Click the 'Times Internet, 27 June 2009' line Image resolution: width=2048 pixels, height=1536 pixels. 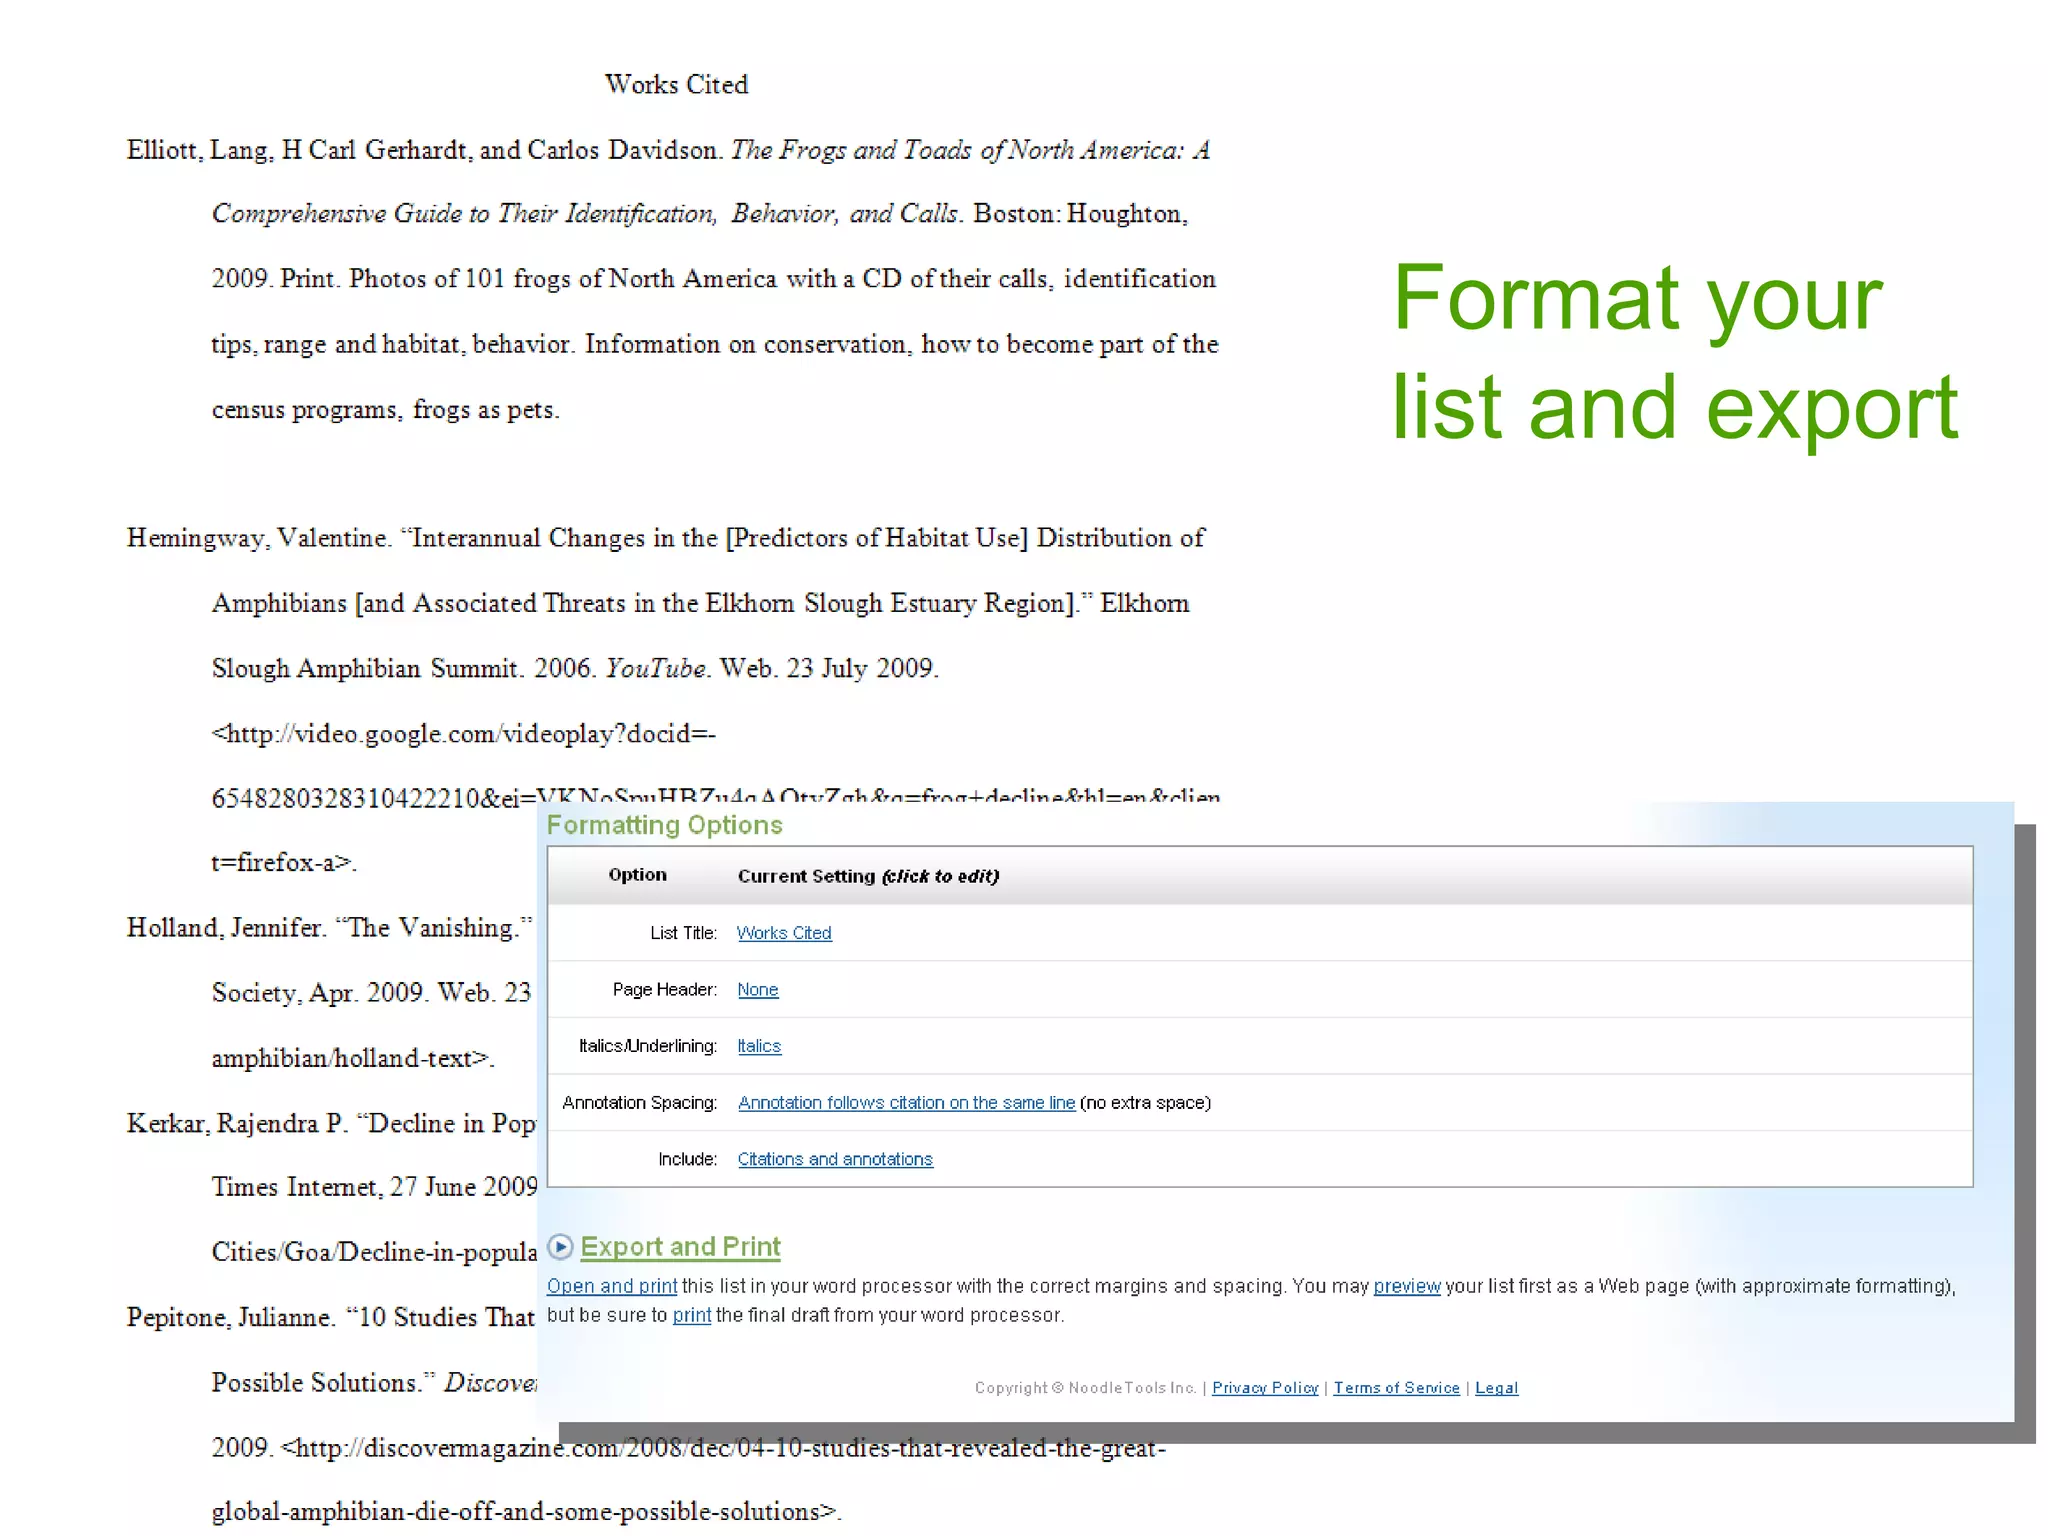click(x=374, y=1187)
